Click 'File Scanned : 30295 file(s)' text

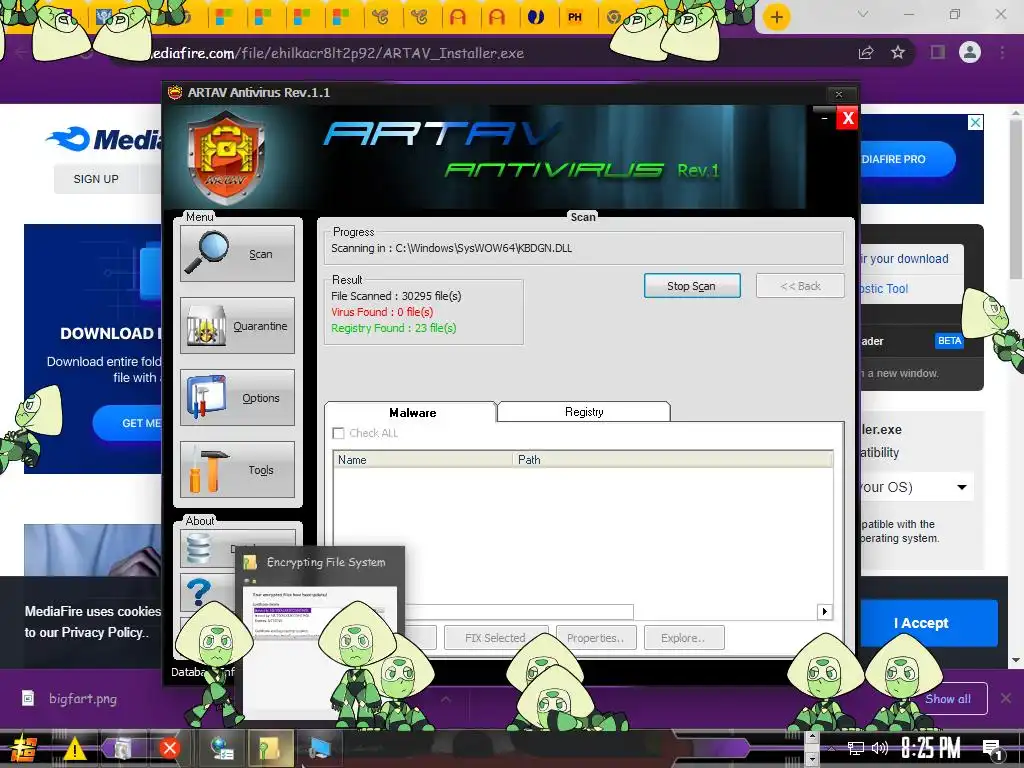pyautogui.click(x=396, y=295)
